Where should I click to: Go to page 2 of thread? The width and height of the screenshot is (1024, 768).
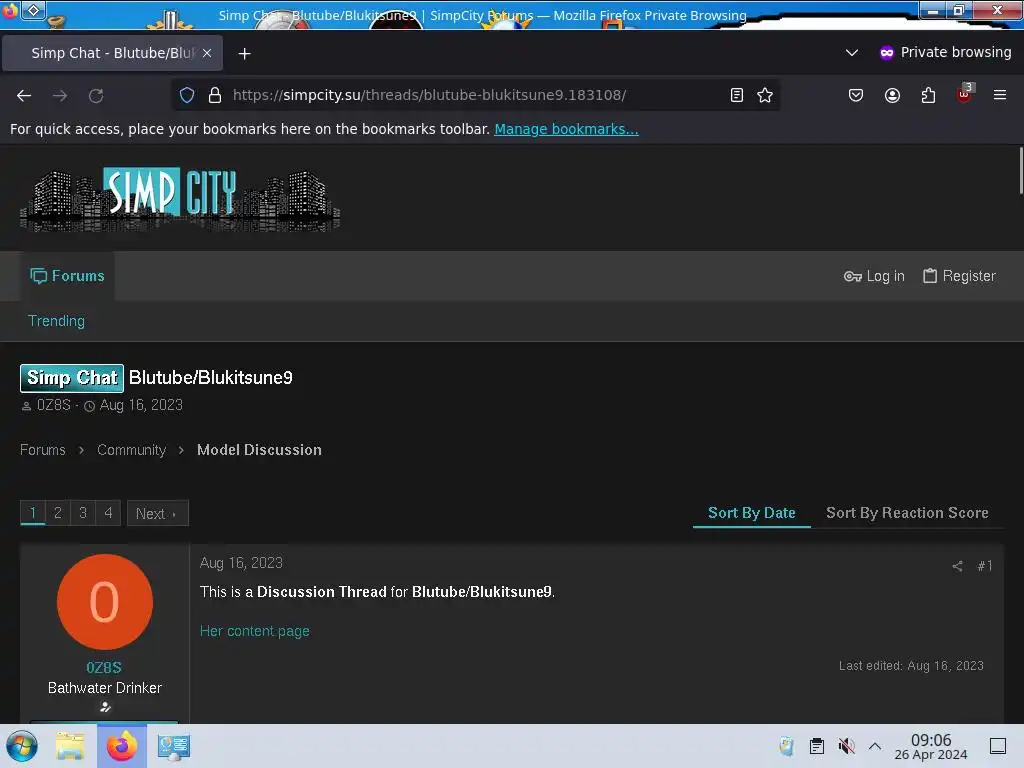pos(57,513)
